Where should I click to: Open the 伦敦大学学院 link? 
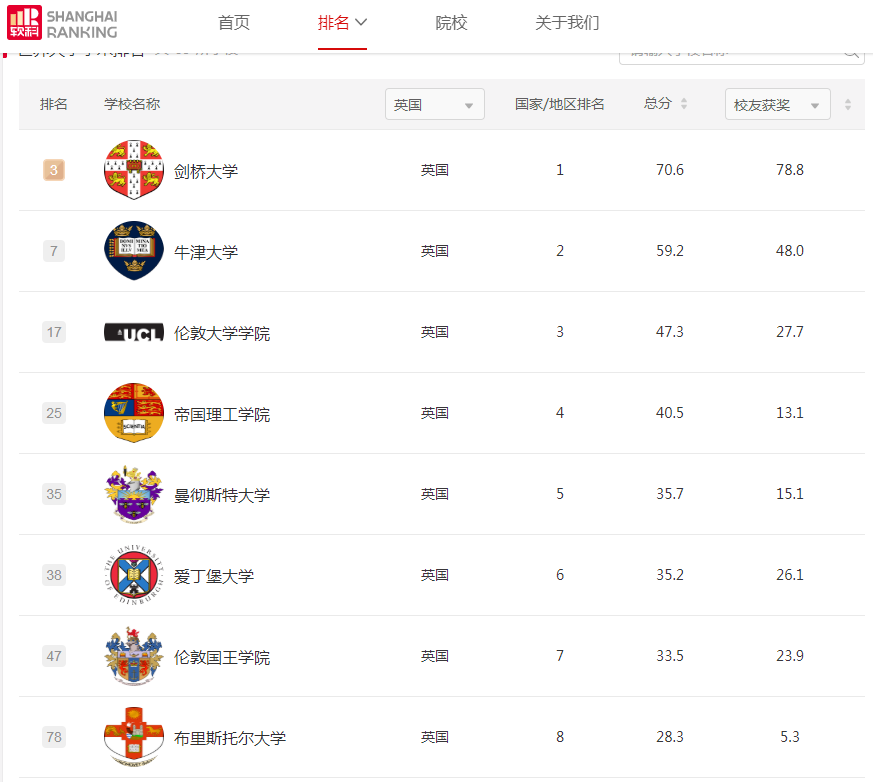tap(222, 333)
